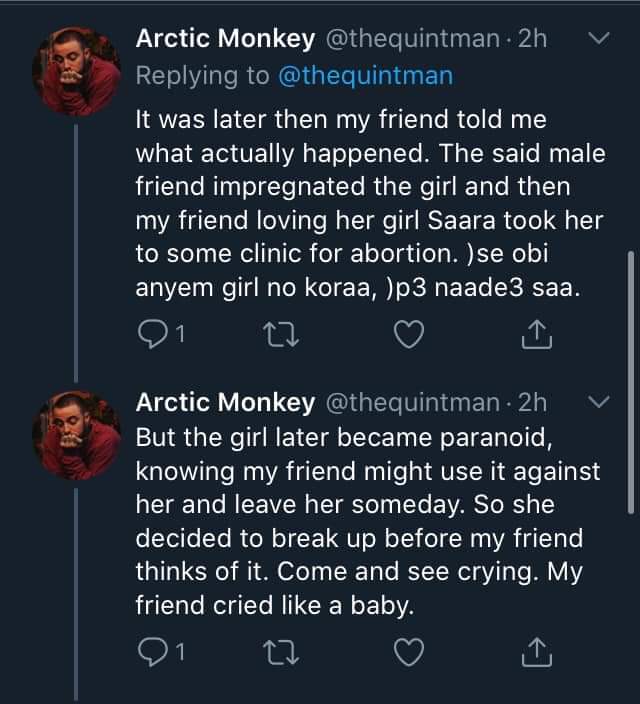The image size is (640, 704).
Task: Tap Arctic Monkey's name on the bottom tweet
Action: click(224, 403)
